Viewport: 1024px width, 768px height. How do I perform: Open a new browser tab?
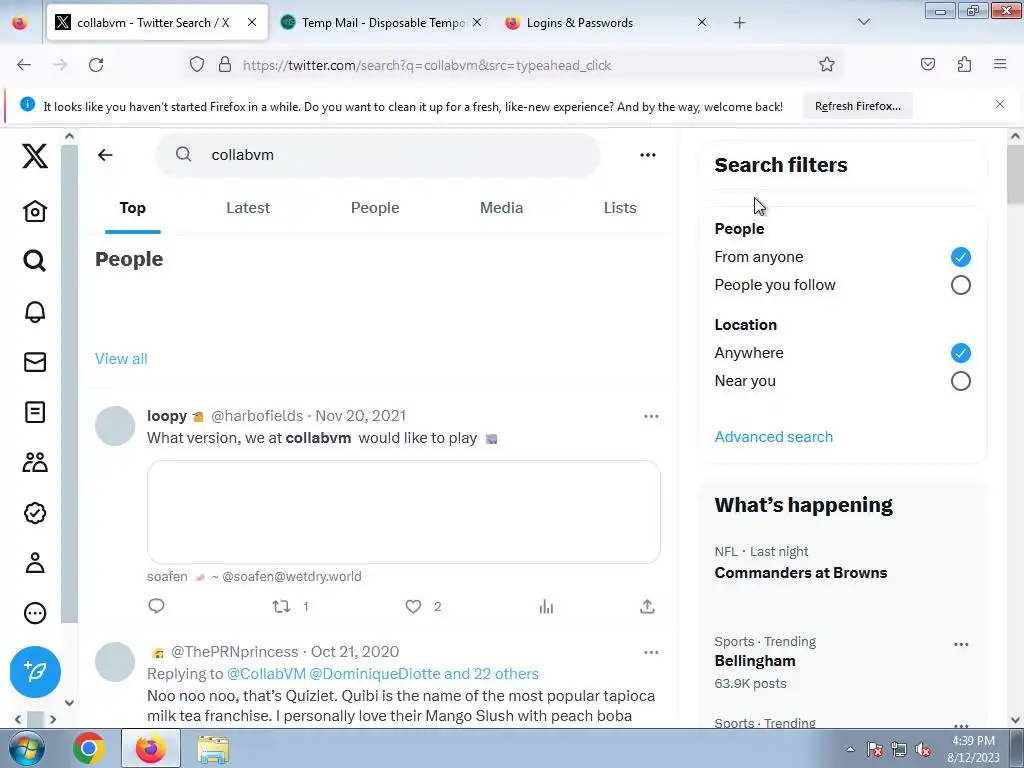[x=739, y=23]
